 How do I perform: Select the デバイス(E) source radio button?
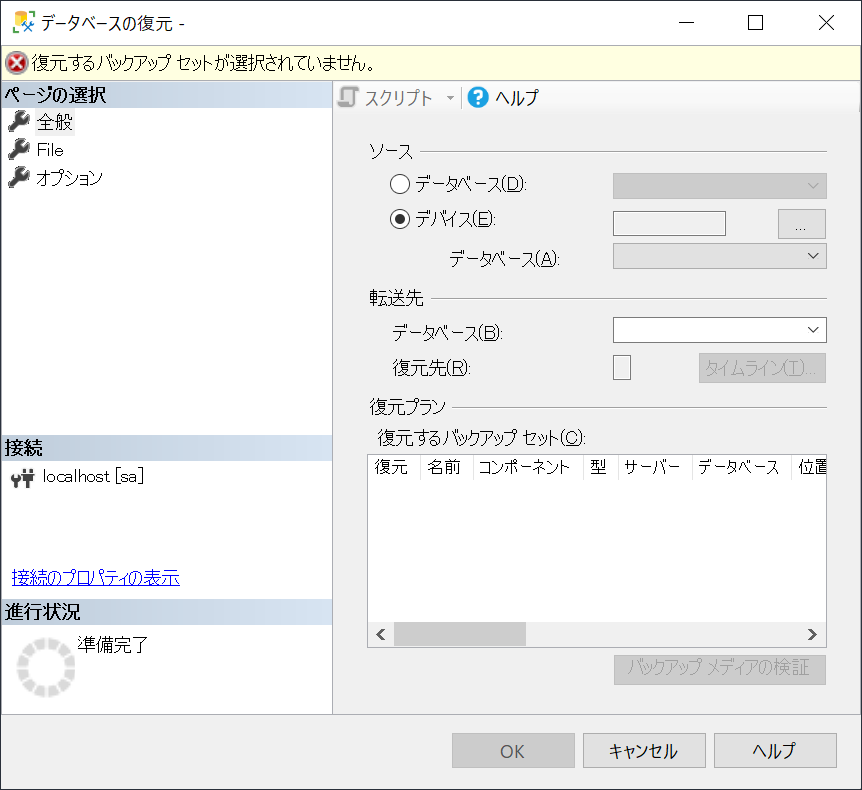pyautogui.click(x=400, y=219)
